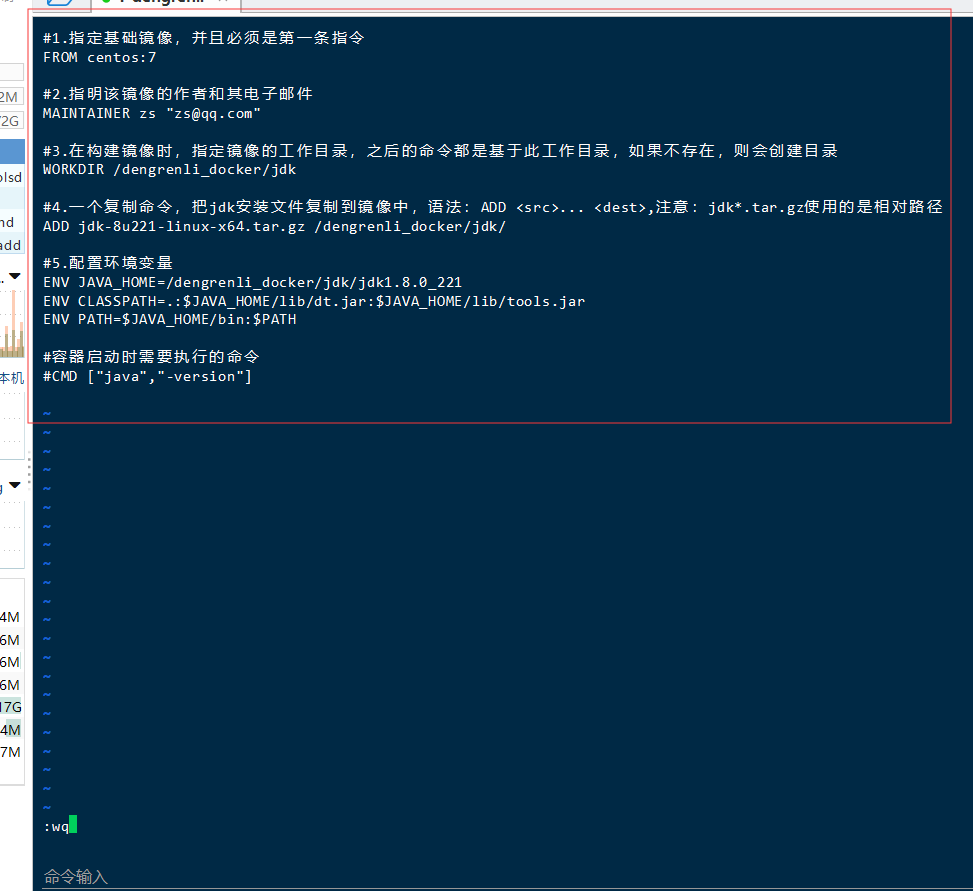Select the sidebar process row ending in 'add'
Image resolution: width=973 pixels, height=891 pixels.
12,245
